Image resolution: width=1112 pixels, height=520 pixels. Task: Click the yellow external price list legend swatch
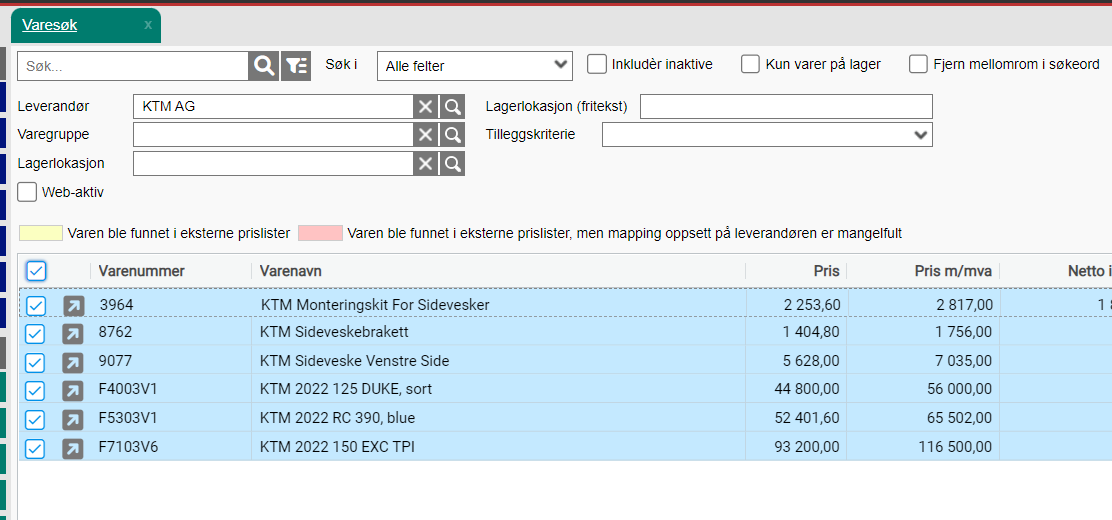[40, 233]
